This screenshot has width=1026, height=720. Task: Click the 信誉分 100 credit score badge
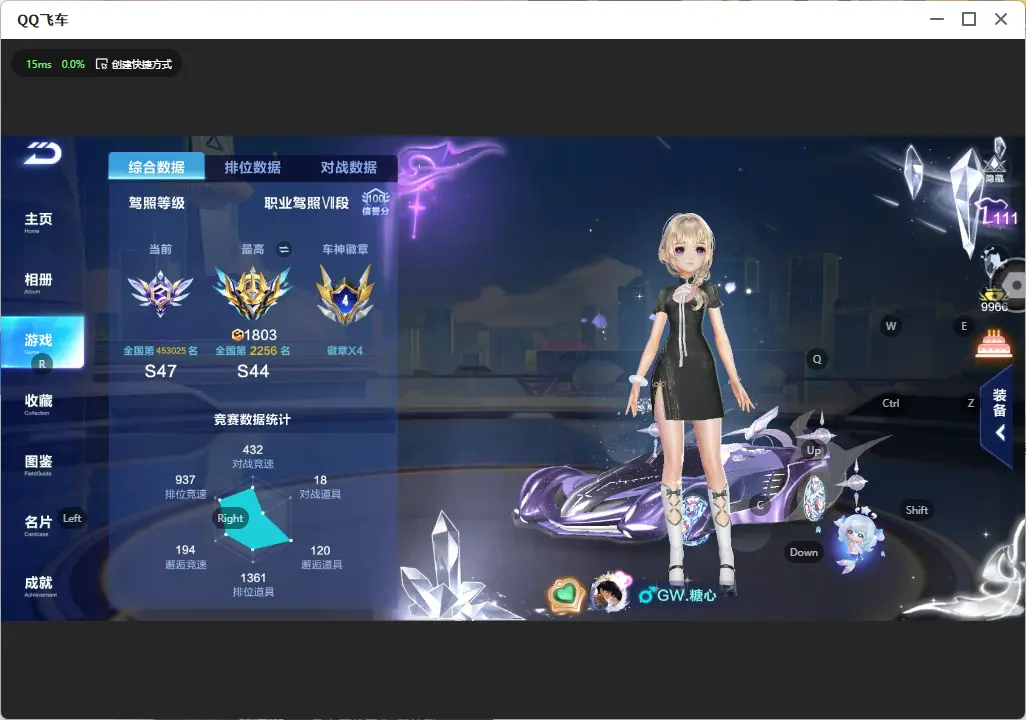tap(376, 202)
